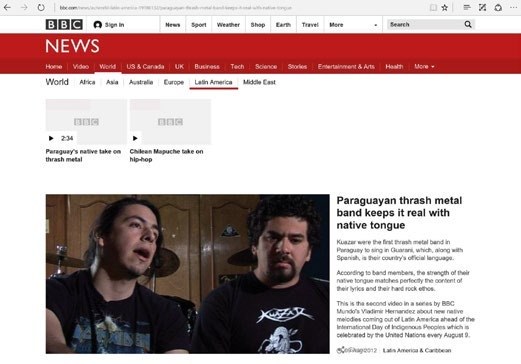The width and height of the screenshot is (521, 364).
Task: Open the Health news section
Action: click(394, 67)
